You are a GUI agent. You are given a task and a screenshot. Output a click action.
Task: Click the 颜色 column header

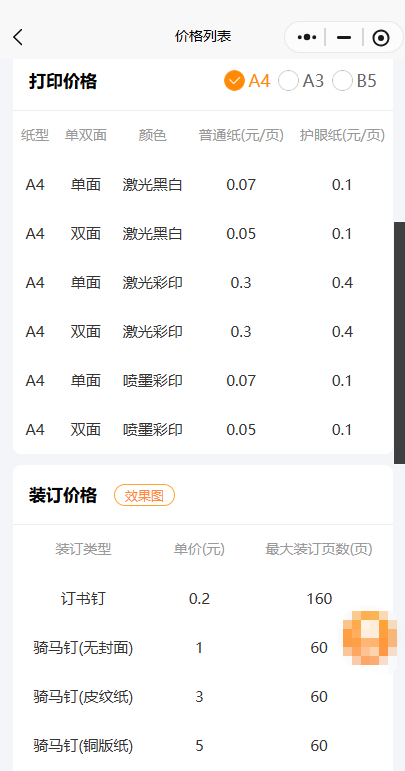click(x=152, y=135)
